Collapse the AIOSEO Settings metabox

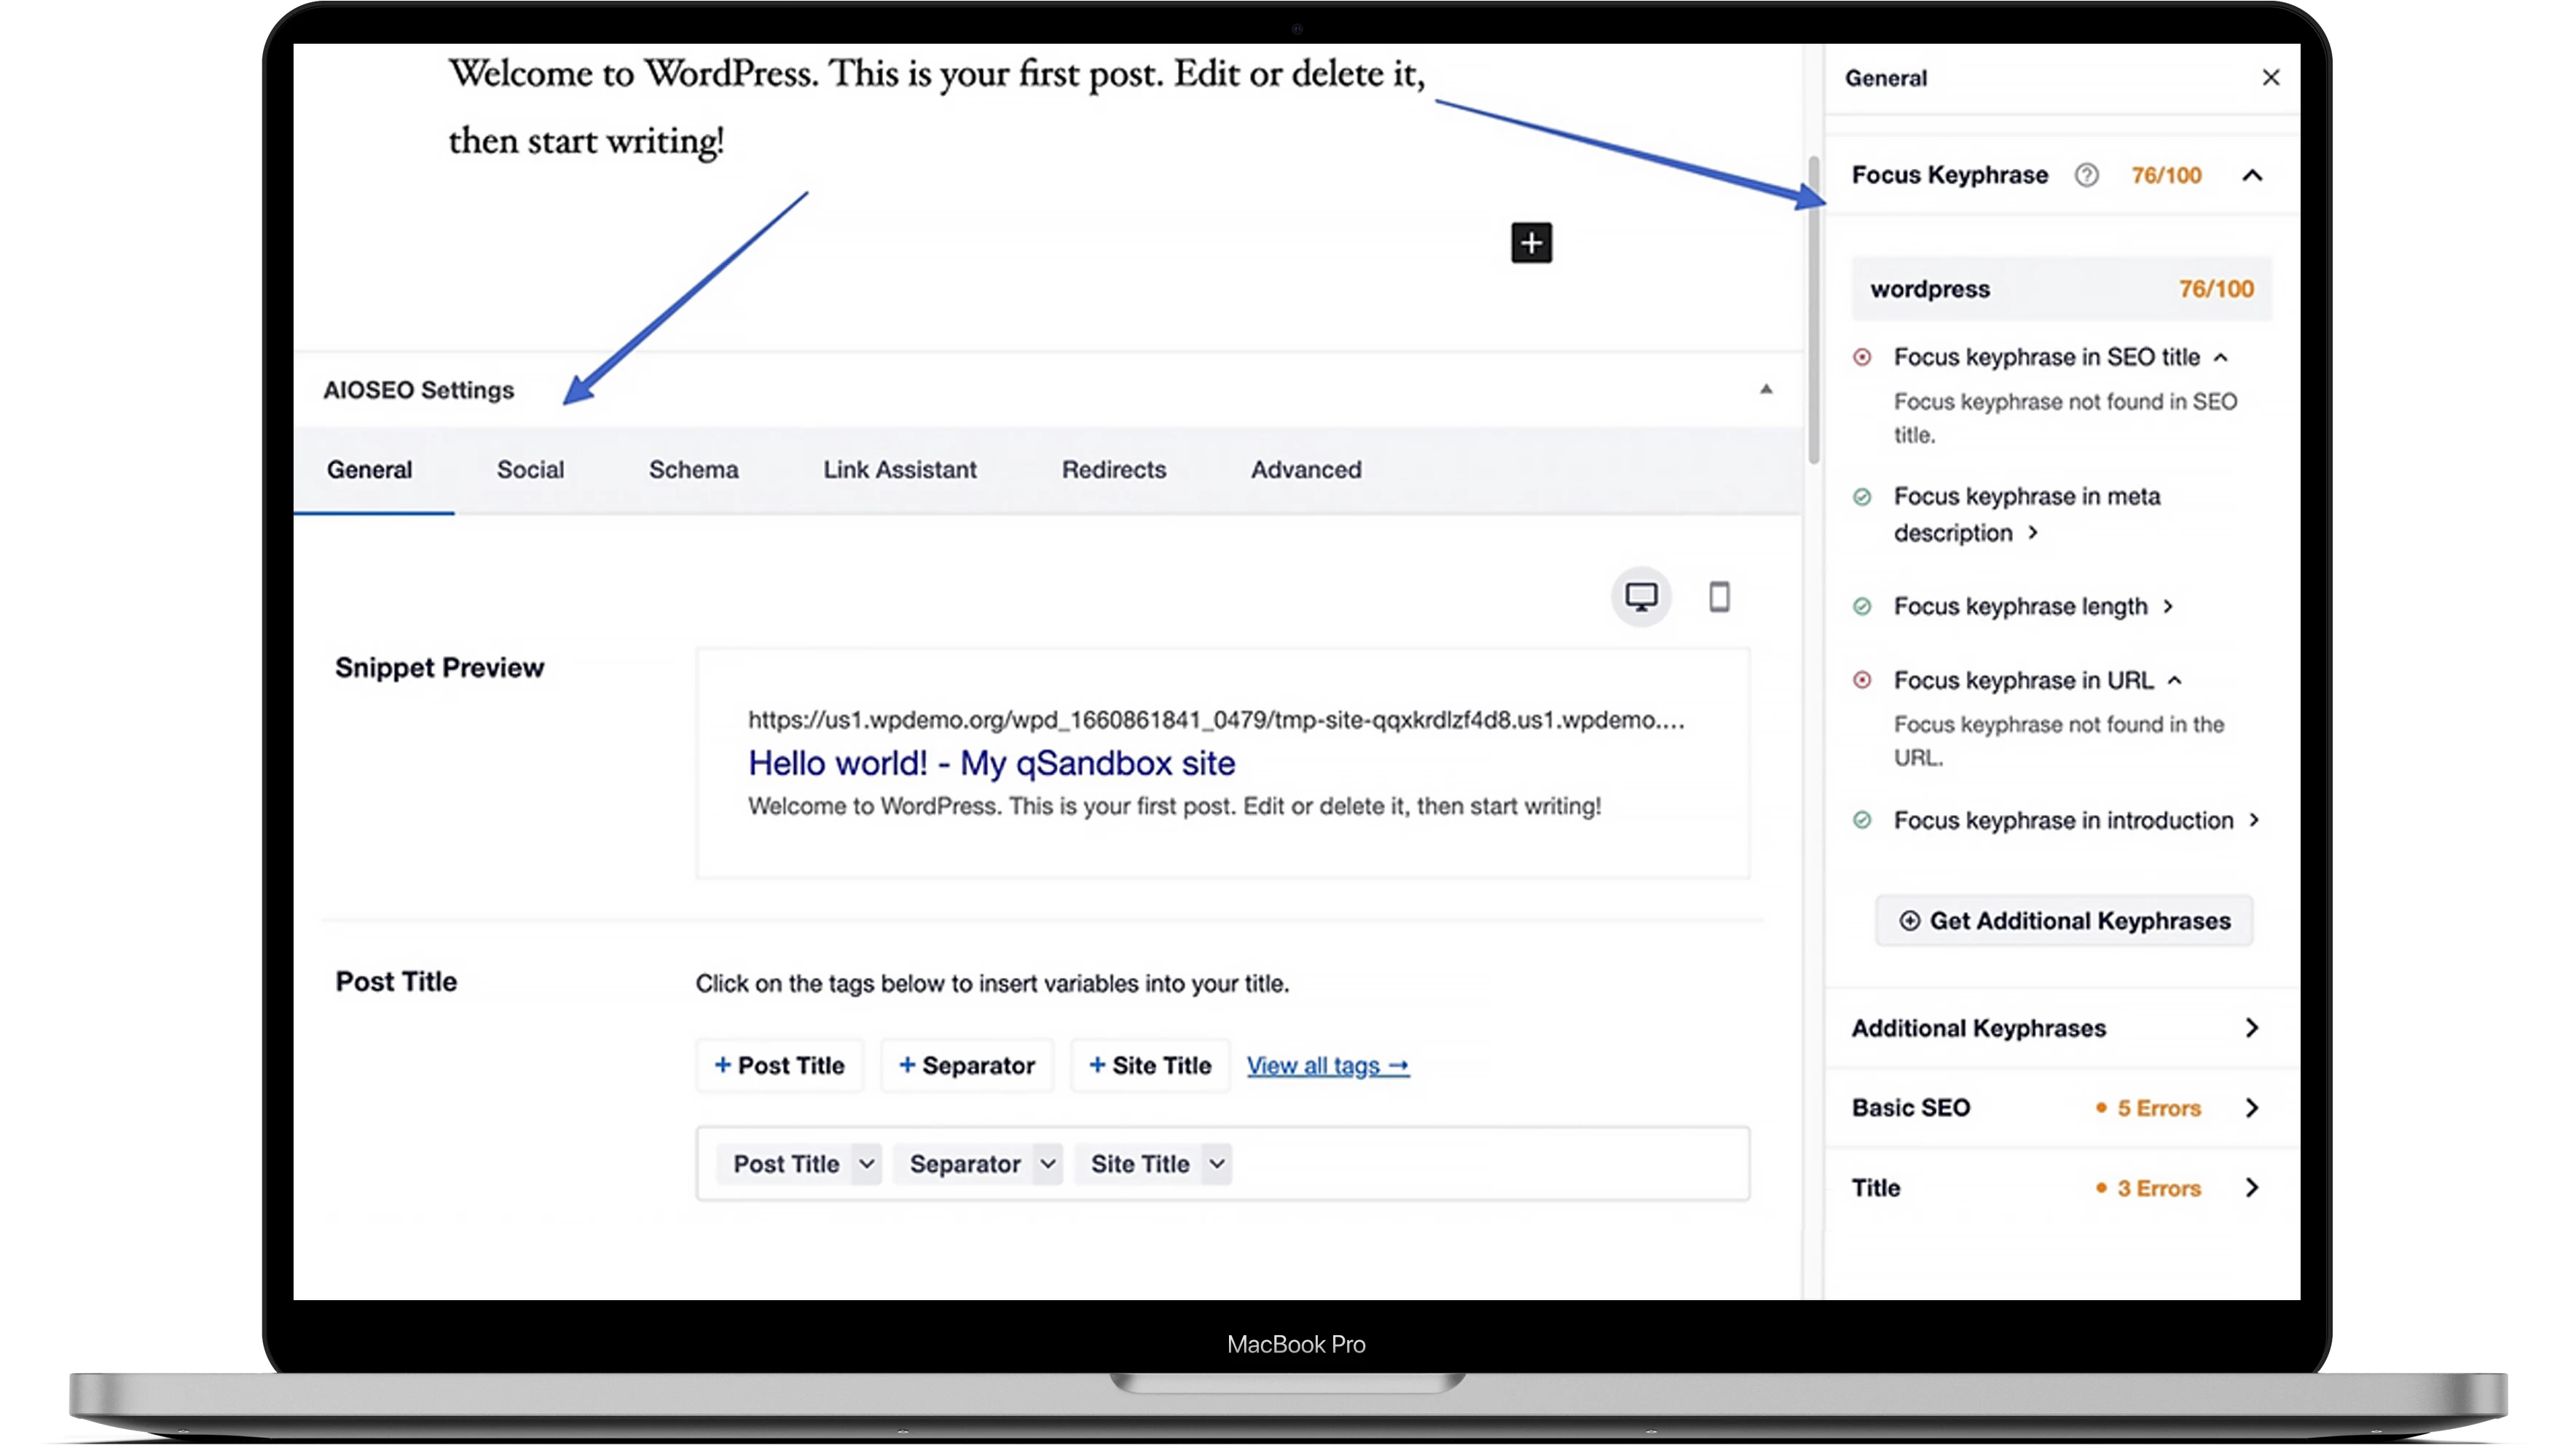click(1766, 389)
